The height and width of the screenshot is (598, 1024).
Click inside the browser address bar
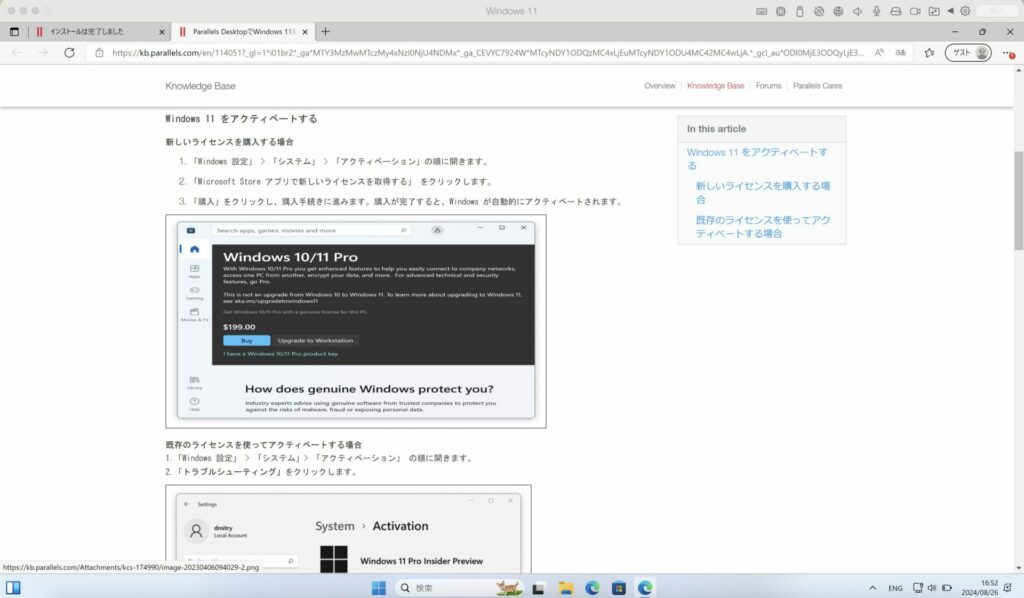[x=400, y=52]
